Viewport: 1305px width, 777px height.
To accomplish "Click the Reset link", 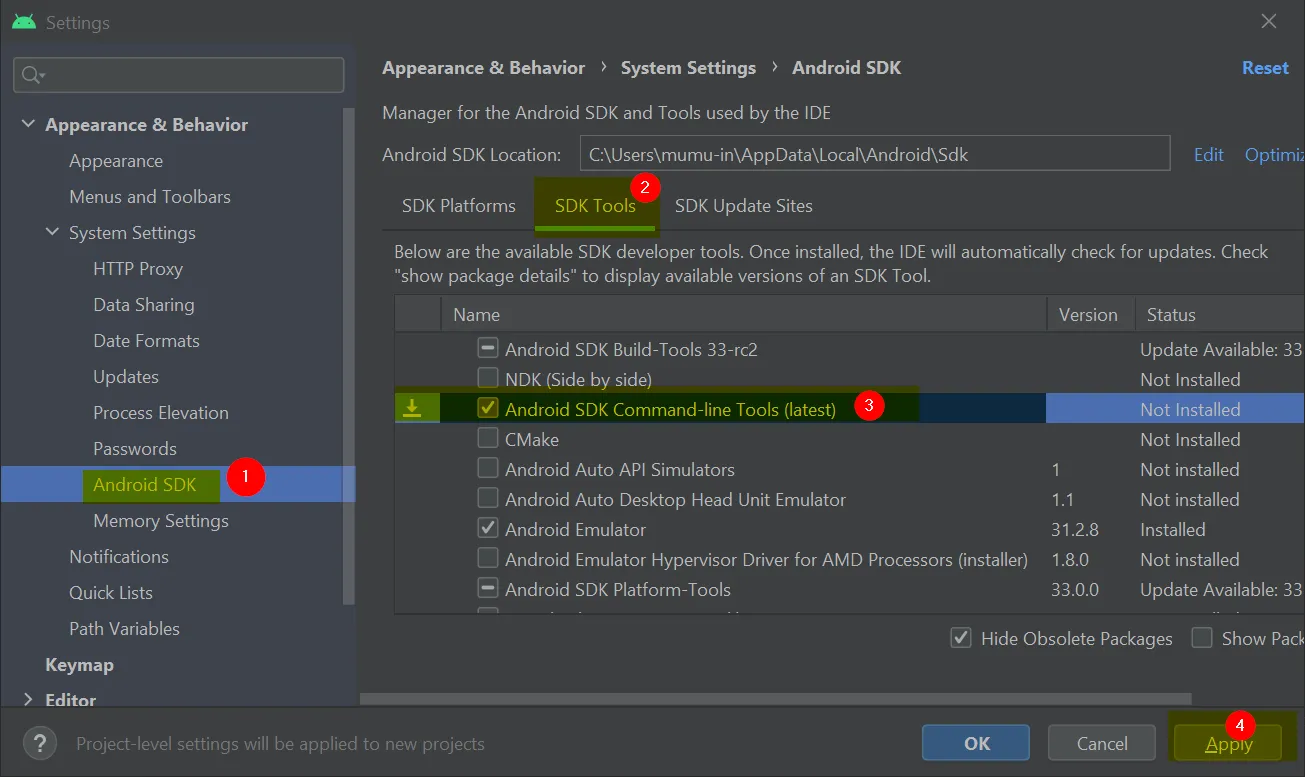I will click(x=1265, y=68).
